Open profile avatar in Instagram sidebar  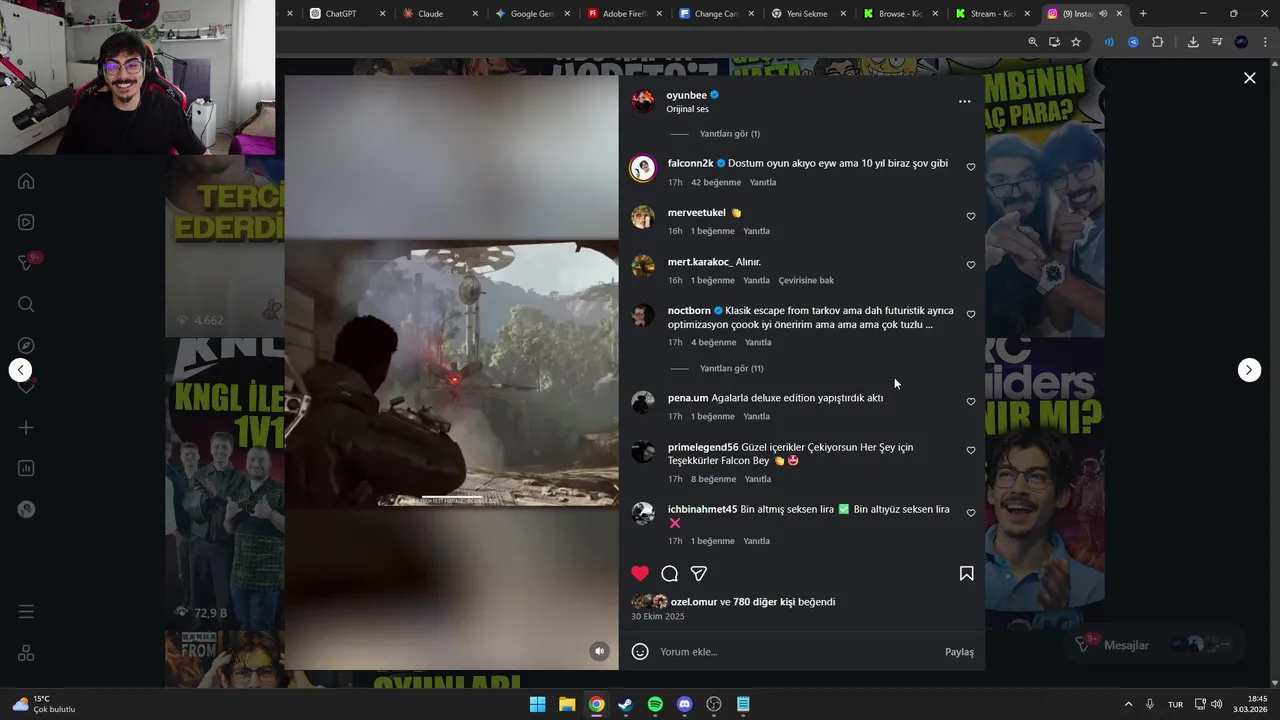26,509
